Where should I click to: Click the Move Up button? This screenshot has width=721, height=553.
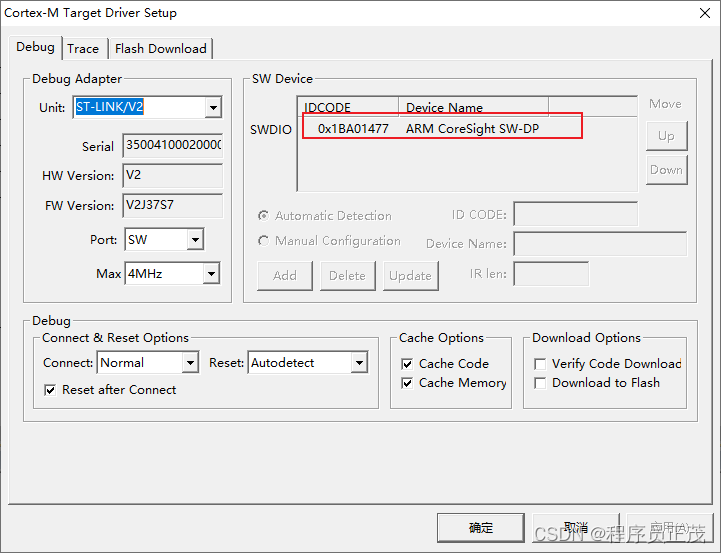pos(667,136)
